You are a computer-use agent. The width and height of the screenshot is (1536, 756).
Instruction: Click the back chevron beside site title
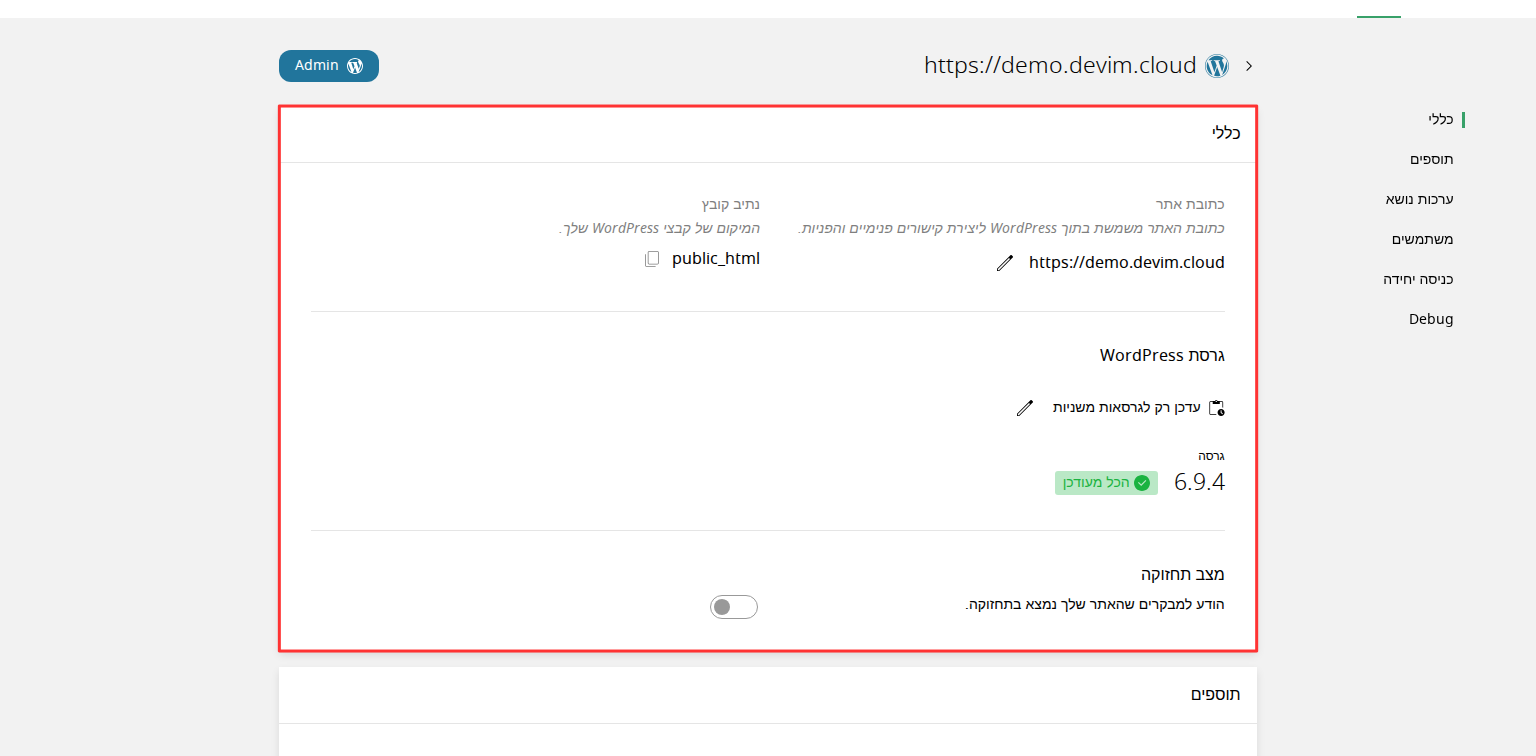pyautogui.click(x=1249, y=66)
